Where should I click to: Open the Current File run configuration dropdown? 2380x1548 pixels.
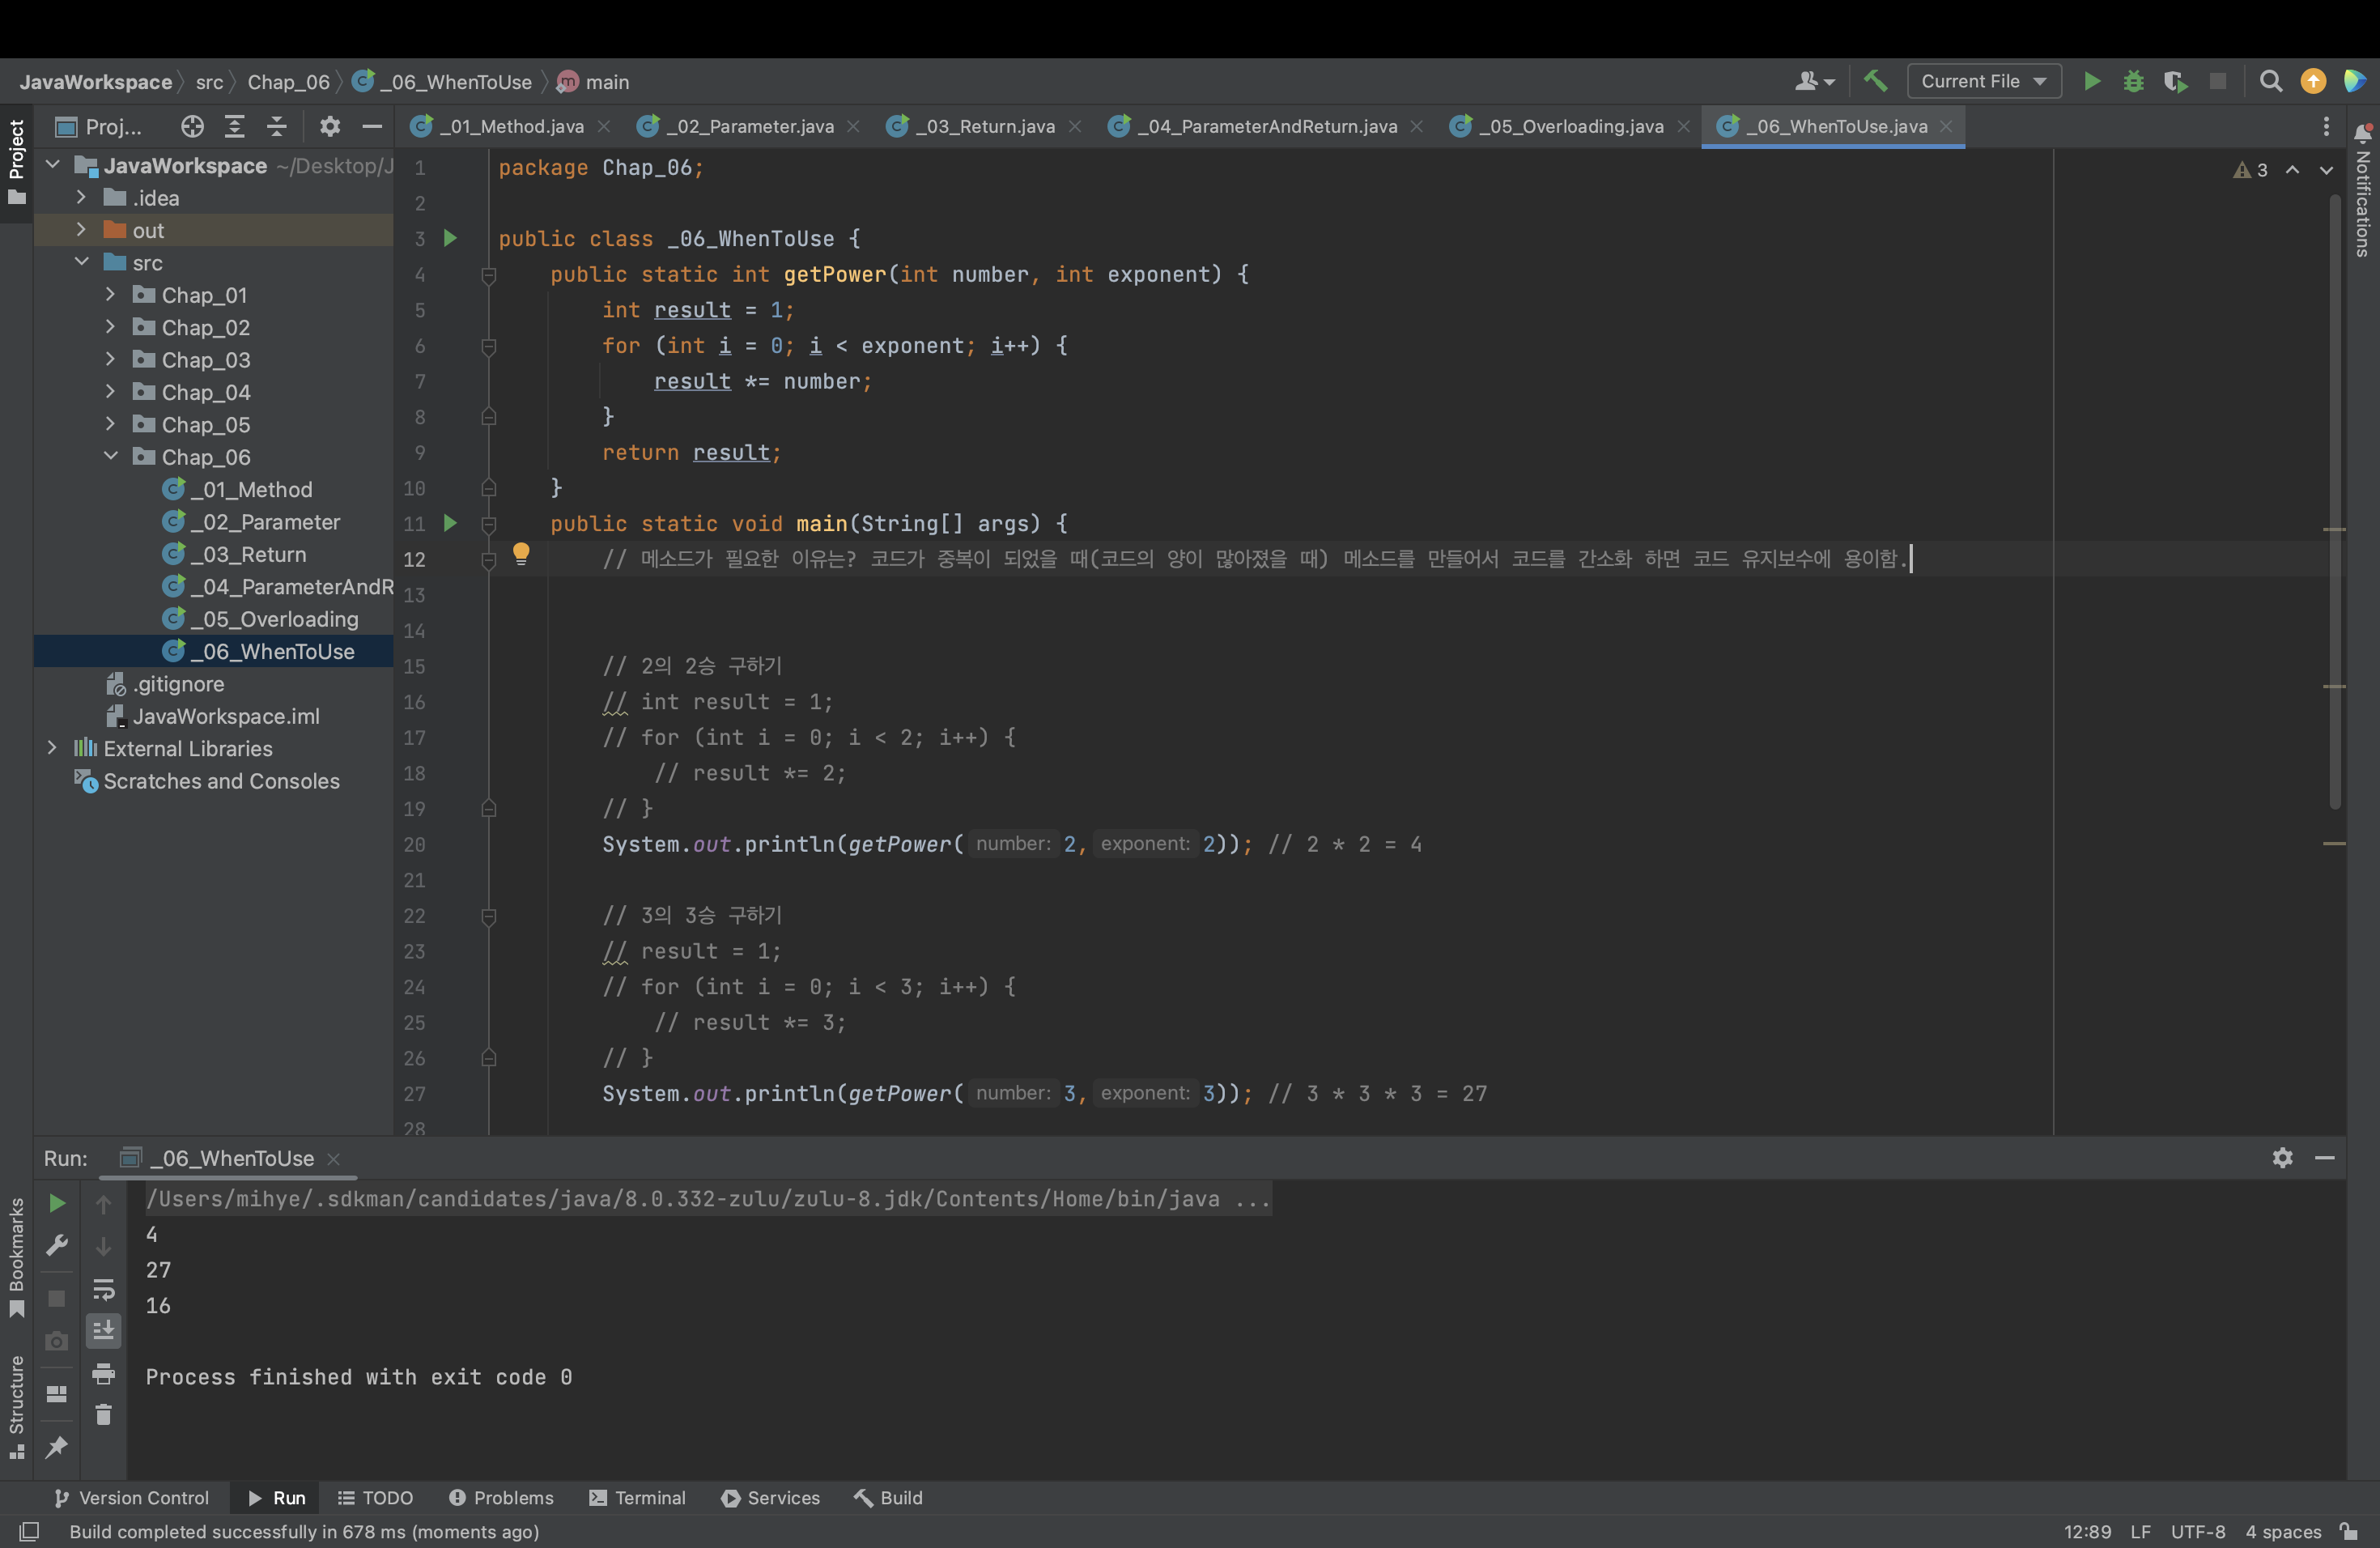tap(1983, 81)
